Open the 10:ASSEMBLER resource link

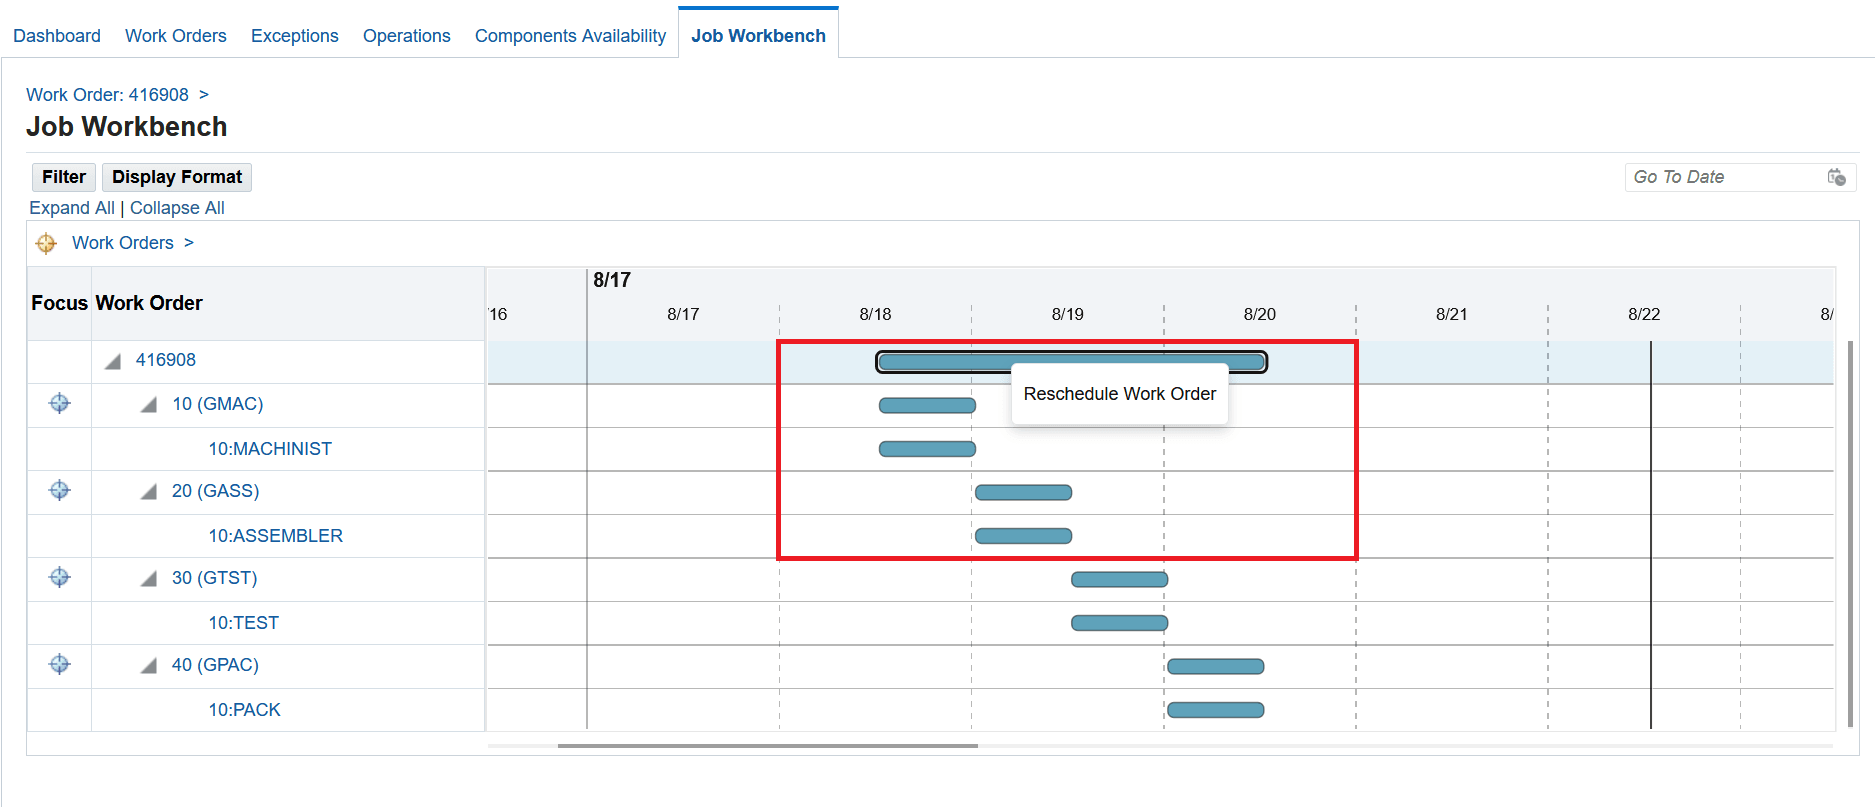[x=276, y=536]
